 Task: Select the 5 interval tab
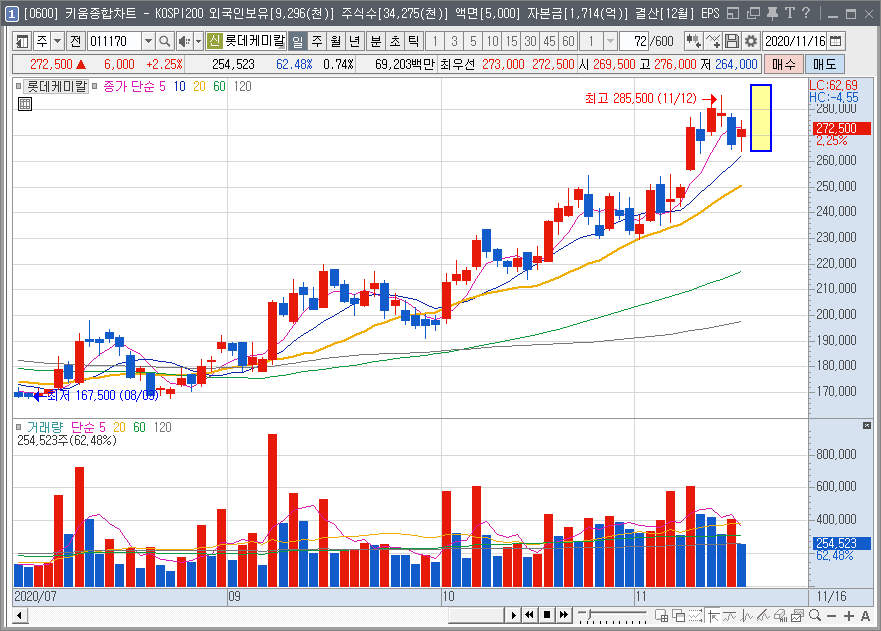pyautogui.click(x=474, y=41)
